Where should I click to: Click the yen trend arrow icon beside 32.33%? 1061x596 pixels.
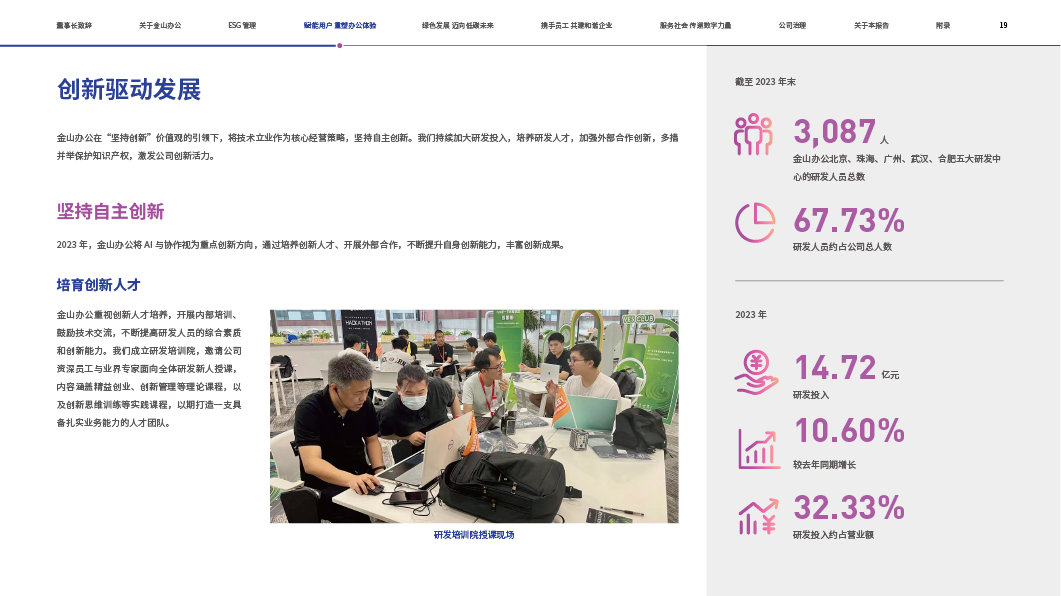tap(758, 516)
